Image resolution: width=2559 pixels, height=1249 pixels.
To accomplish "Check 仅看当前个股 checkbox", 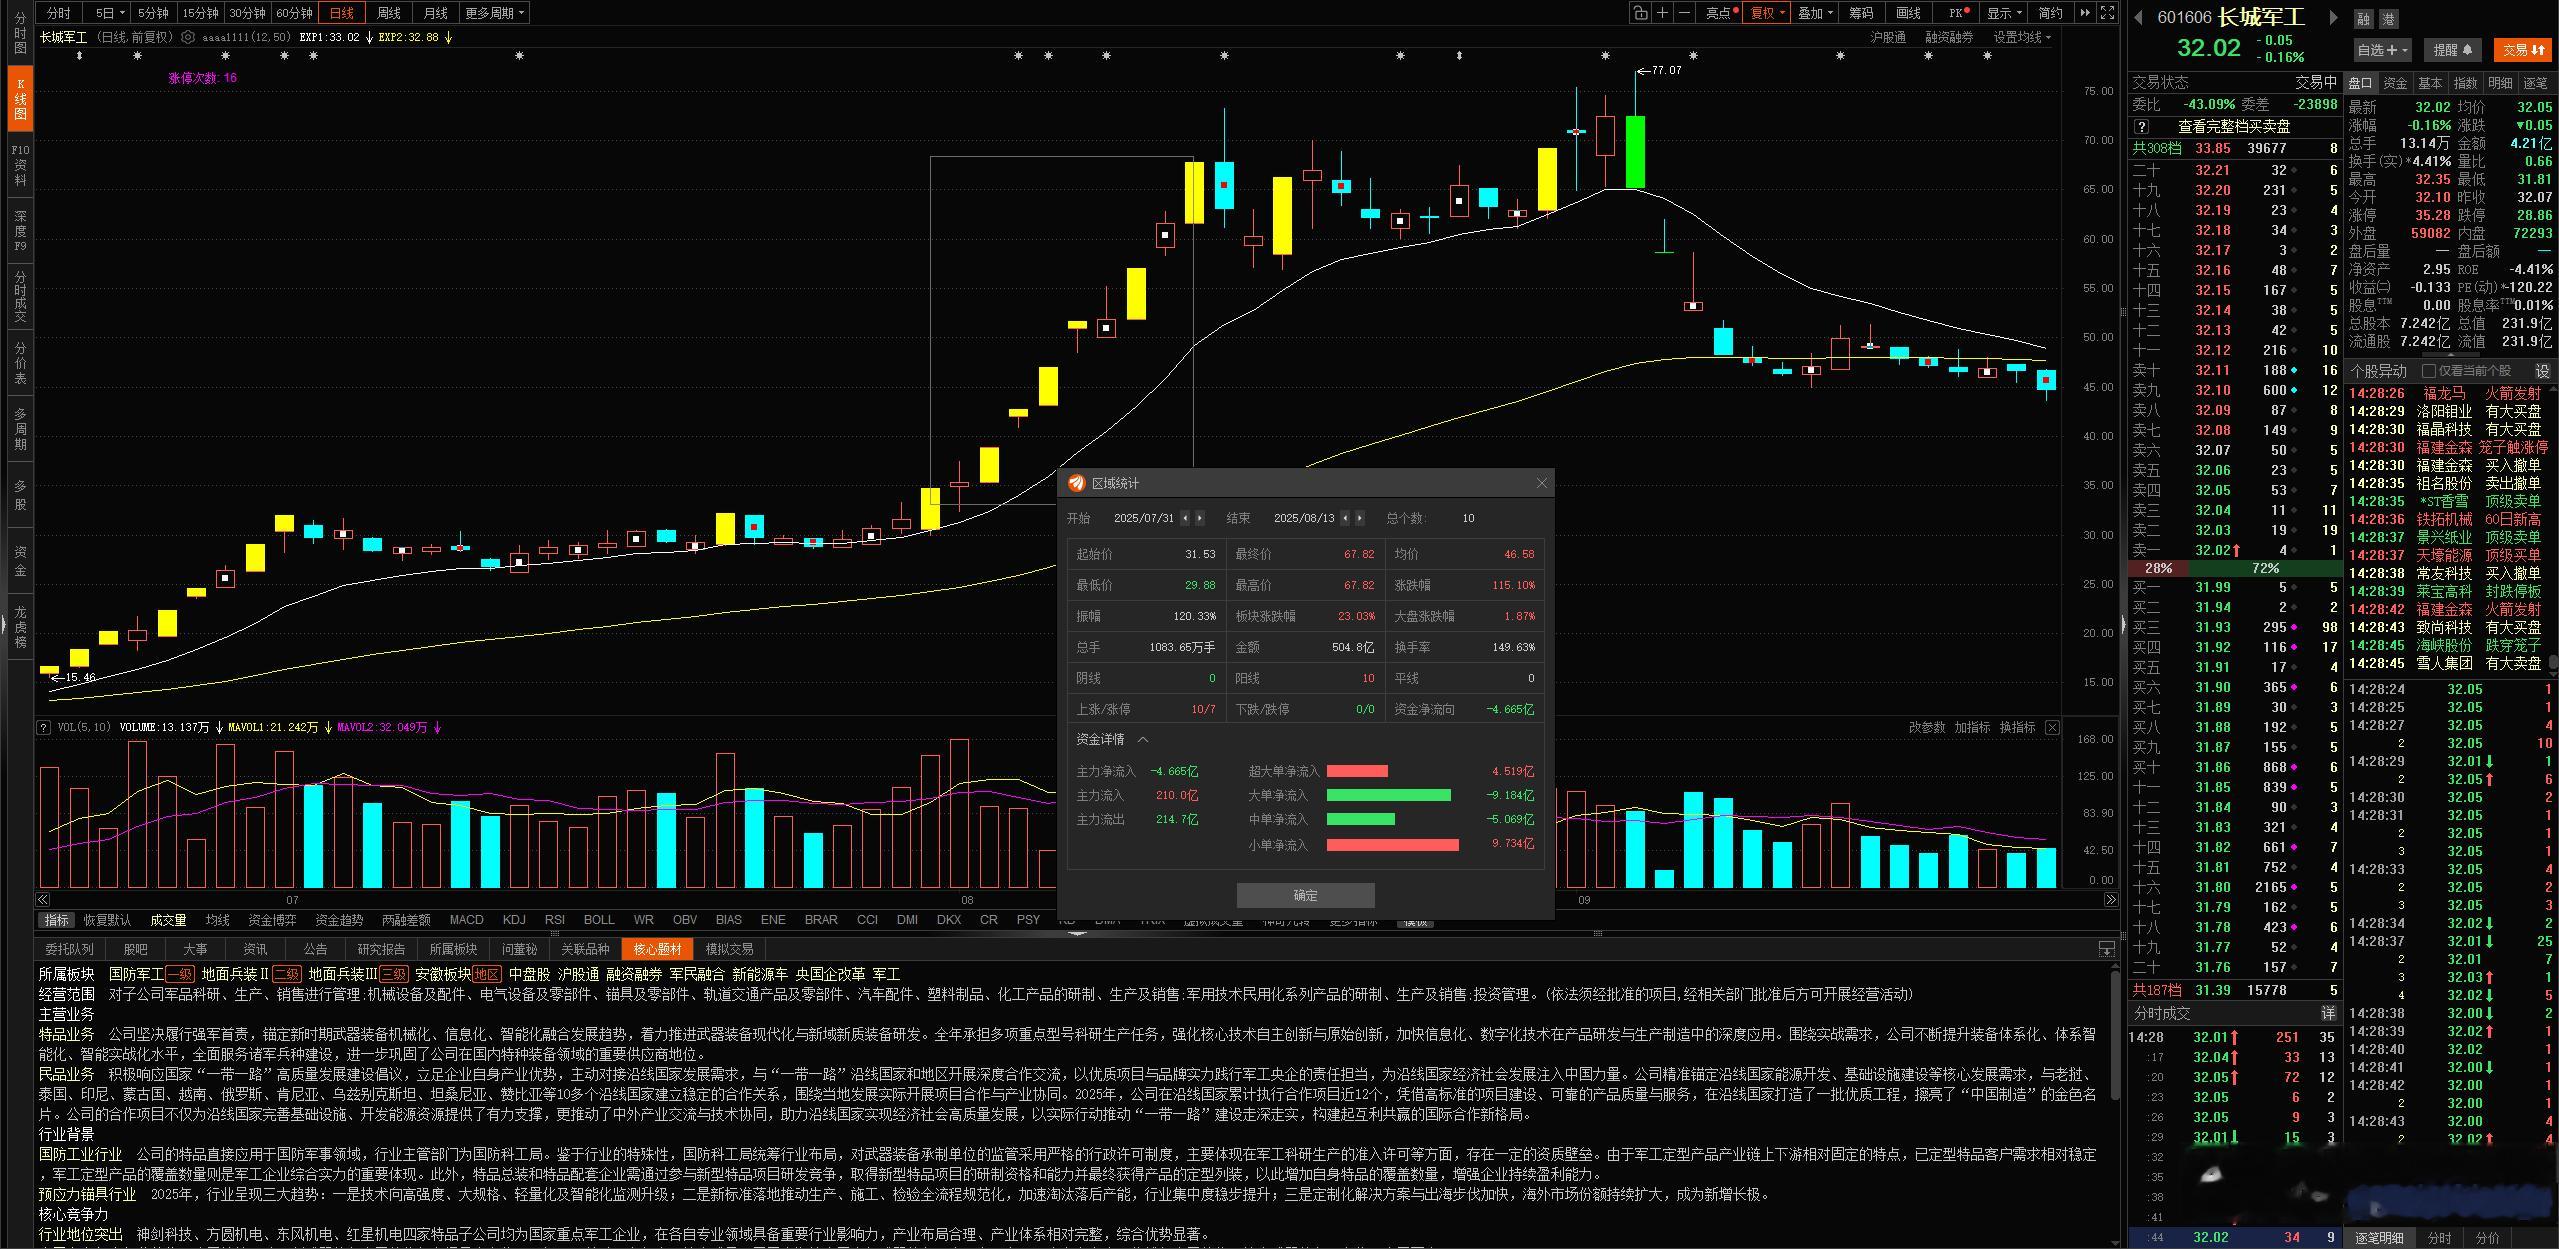I will 2428,371.
